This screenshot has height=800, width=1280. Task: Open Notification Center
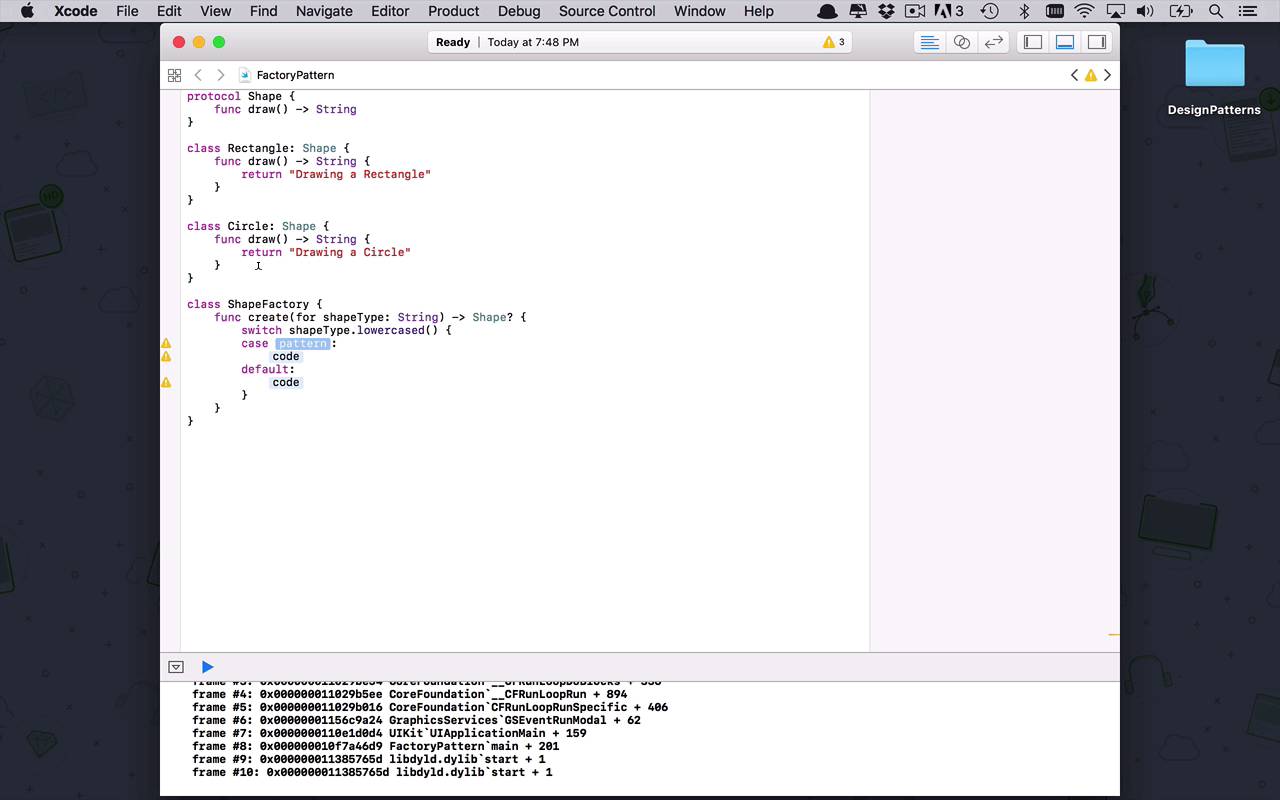1247,11
